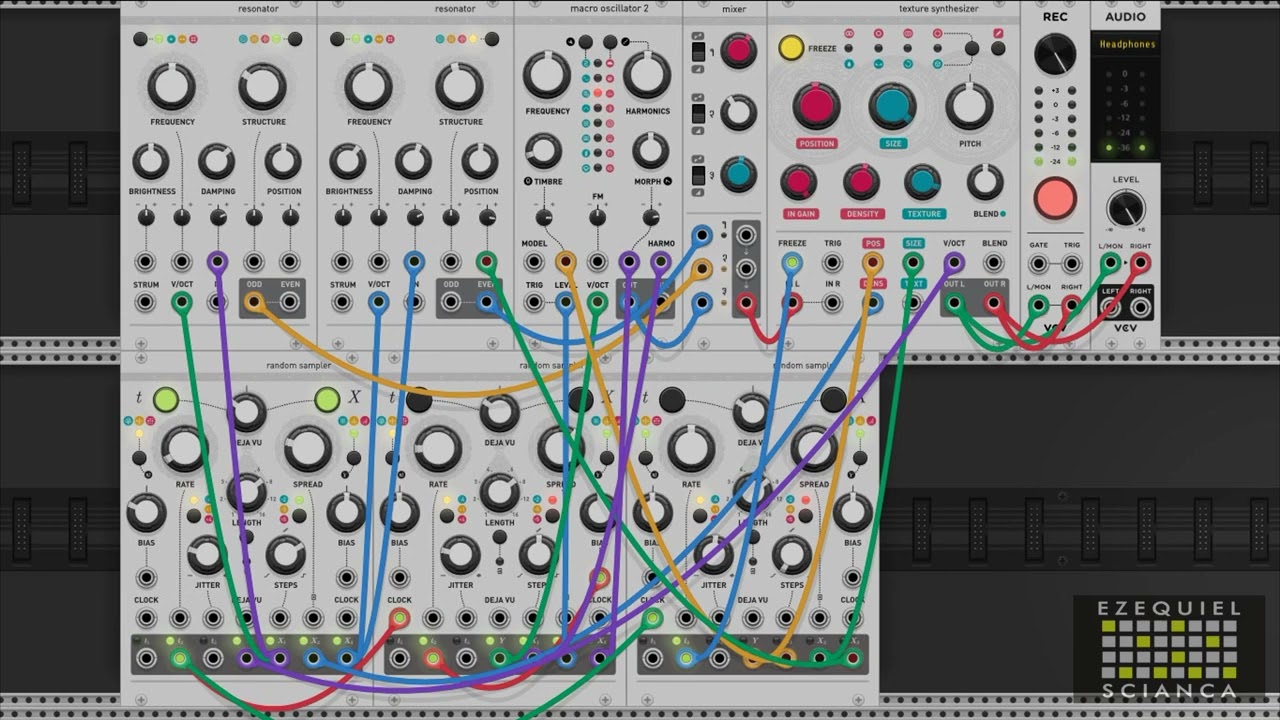Viewport: 1280px width, 720px height.
Task: Click middle random sampler CLOCK jack with red cable
Action: tap(399, 618)
